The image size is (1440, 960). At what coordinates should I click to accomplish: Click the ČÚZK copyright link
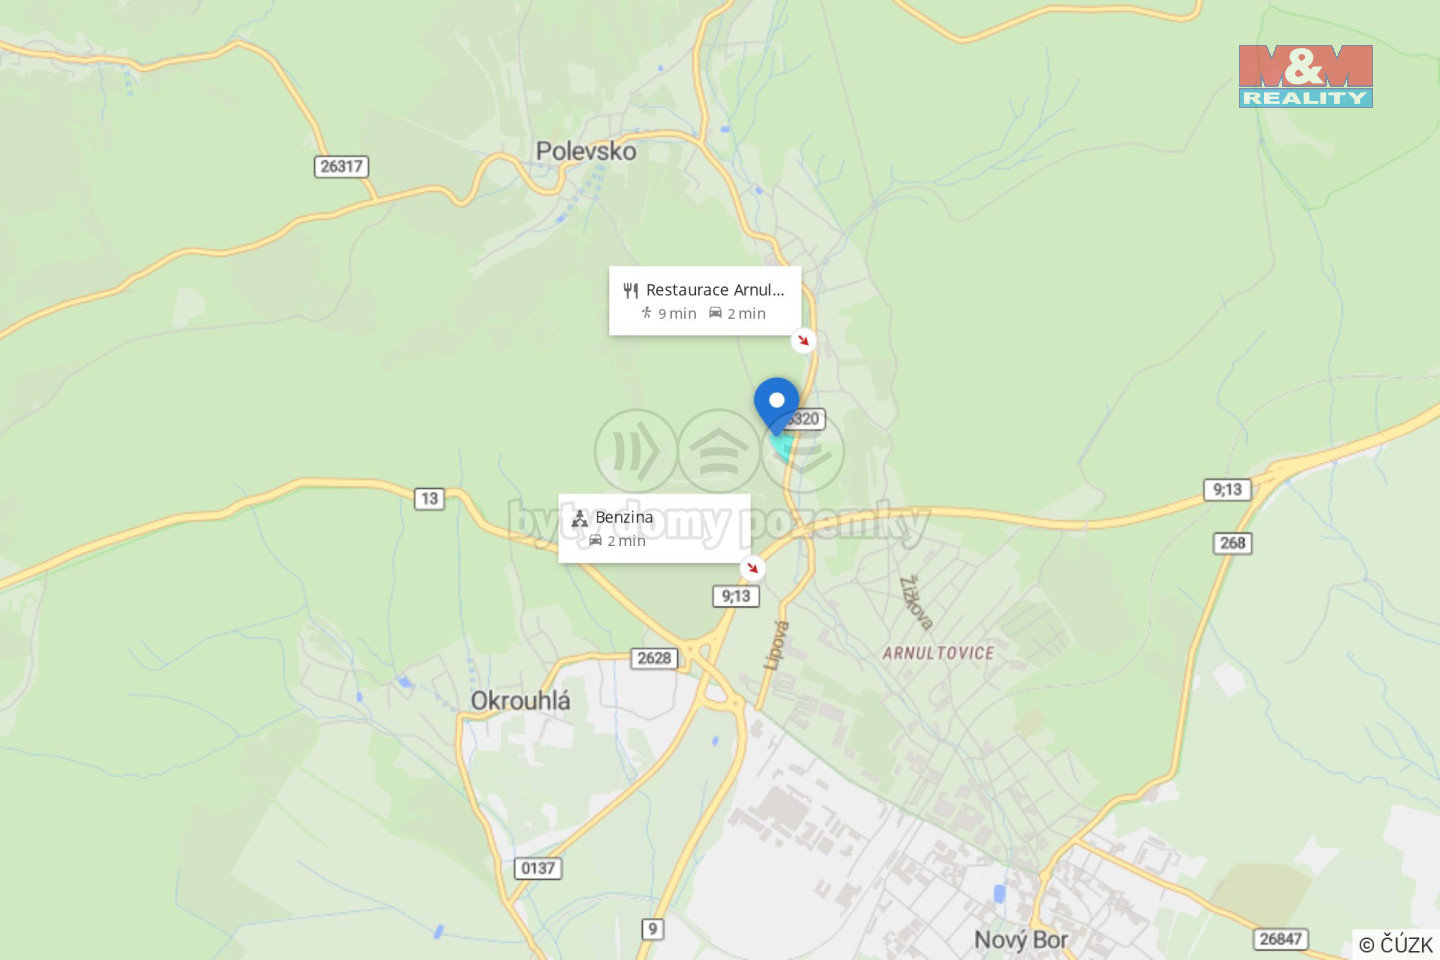pyautogui.click(x=1396, y=944)
